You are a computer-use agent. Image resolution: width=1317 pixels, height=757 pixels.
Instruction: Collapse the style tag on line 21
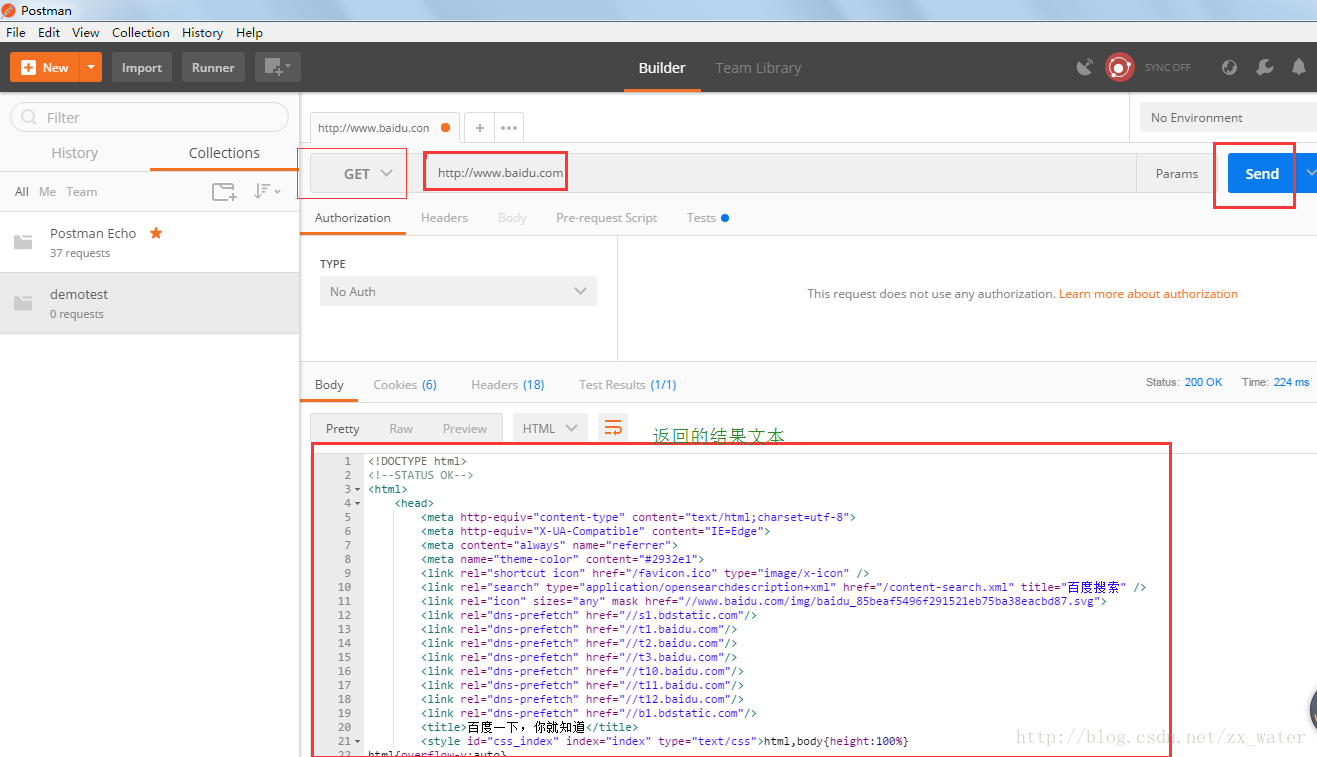[358, 742]
